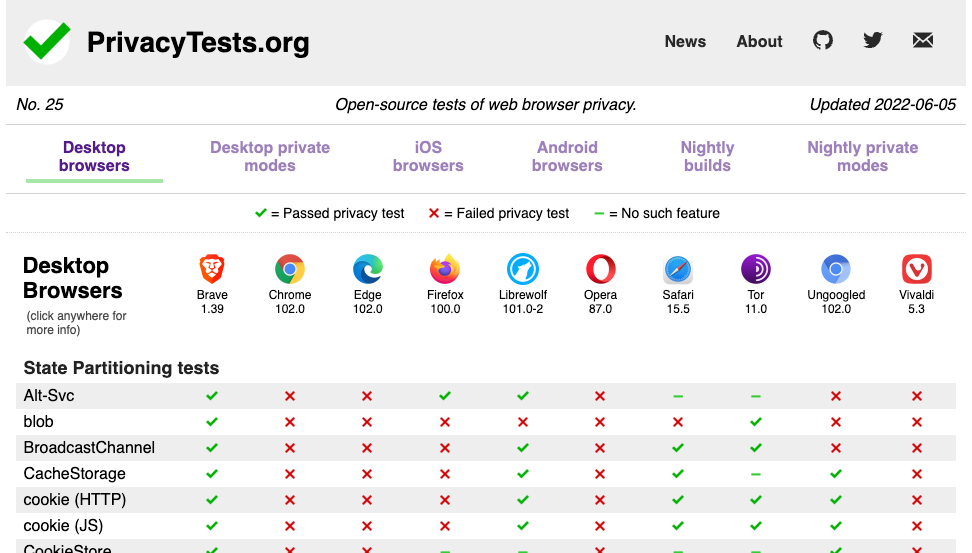Click Librewolf's BroadcastChannel passed checkmark
This screenshot has width=972, height=553.
coord(523,448)
